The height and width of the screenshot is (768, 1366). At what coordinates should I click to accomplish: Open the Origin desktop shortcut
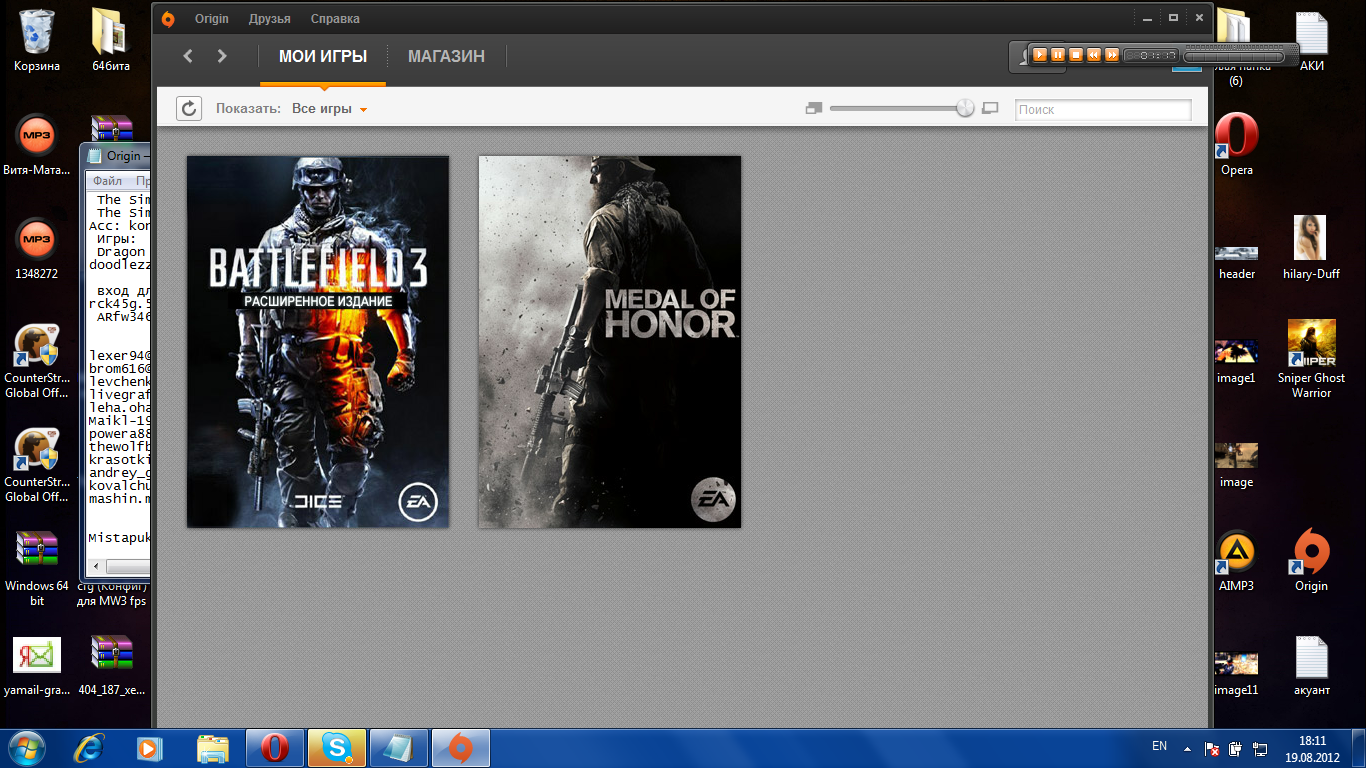pos(1311,560)
